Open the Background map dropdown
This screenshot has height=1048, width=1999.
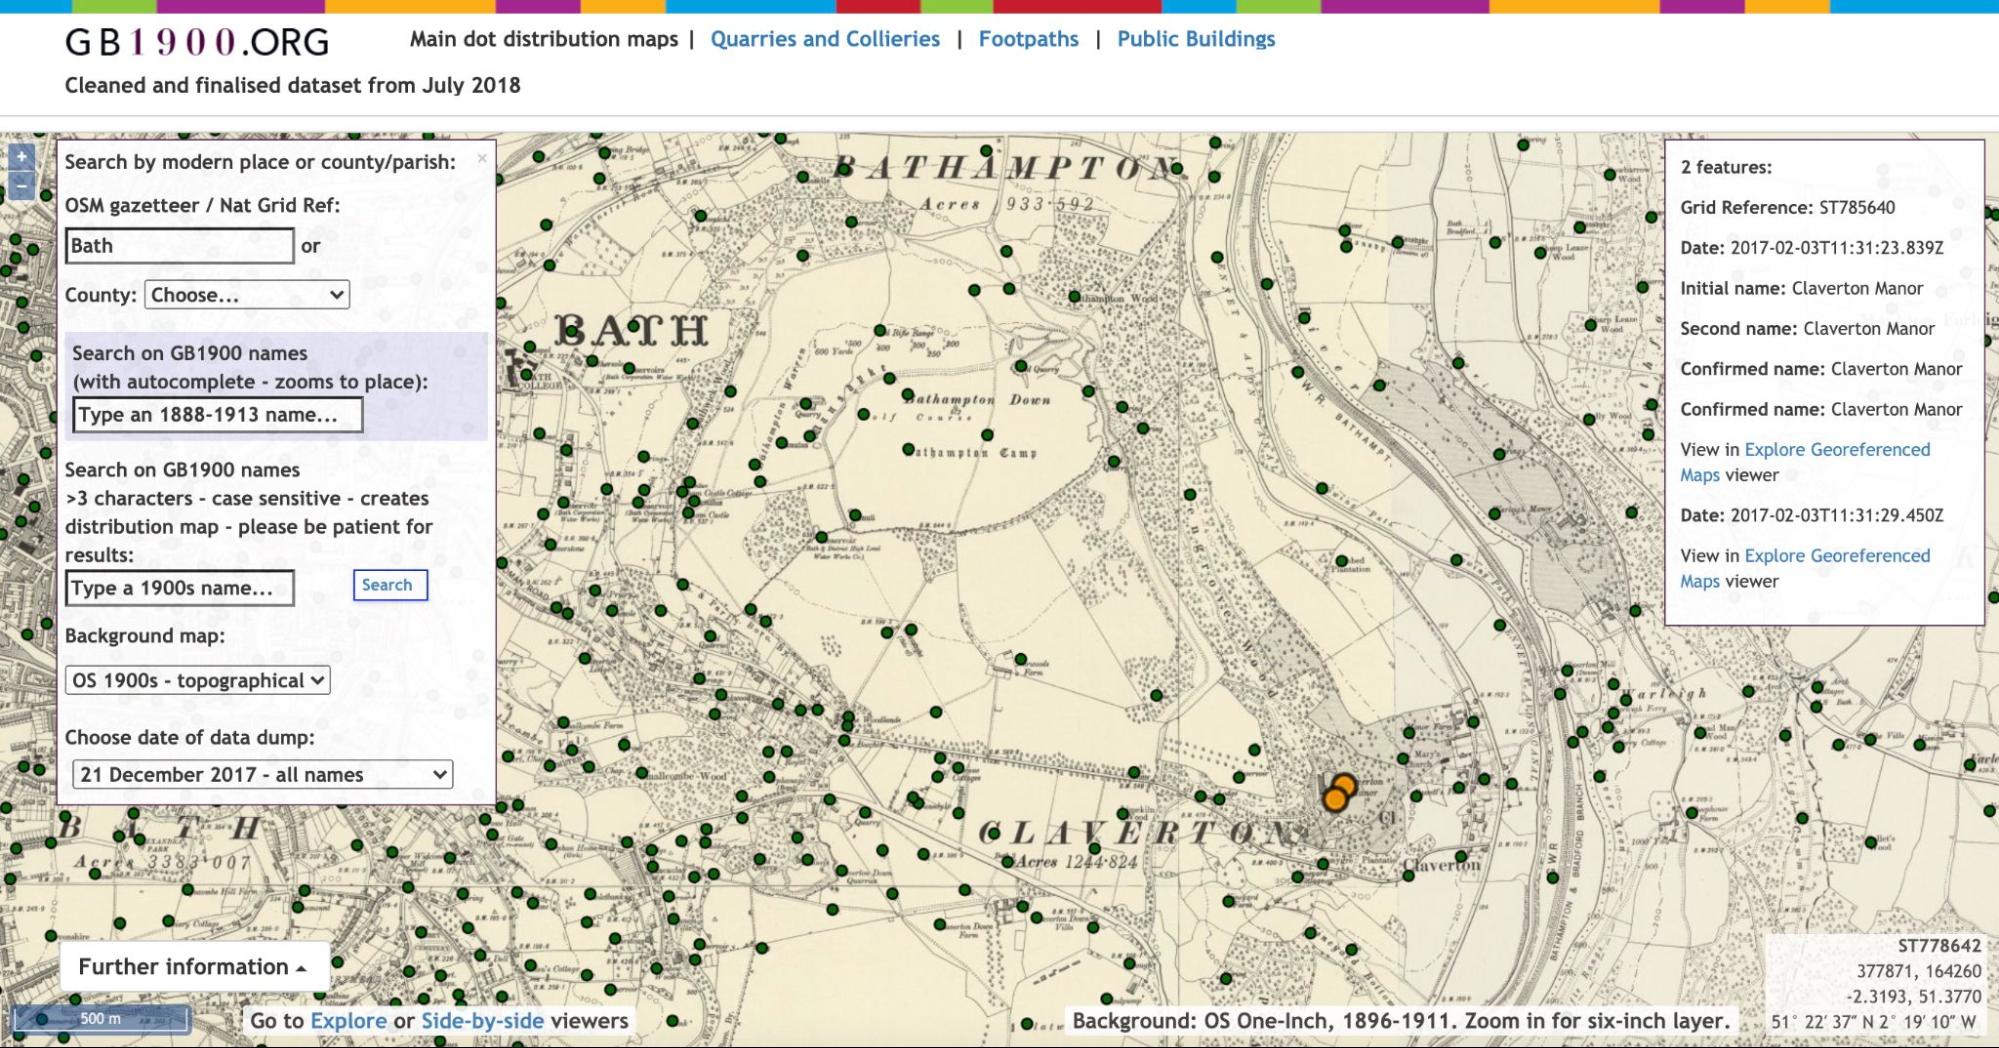[x=196, y=680]
